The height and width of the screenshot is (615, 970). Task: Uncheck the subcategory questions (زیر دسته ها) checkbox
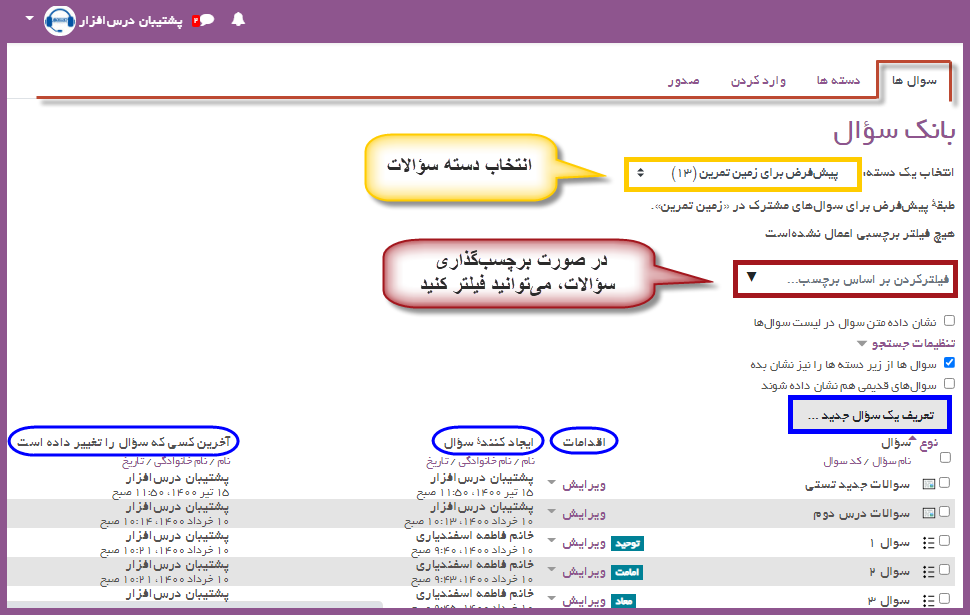950,363
